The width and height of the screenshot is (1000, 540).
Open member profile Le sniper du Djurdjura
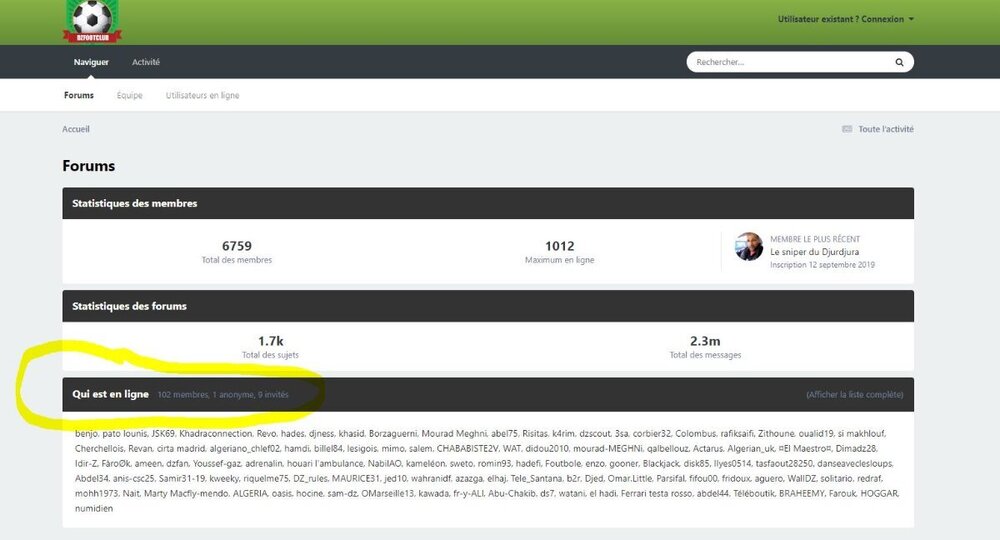[814, 252]
